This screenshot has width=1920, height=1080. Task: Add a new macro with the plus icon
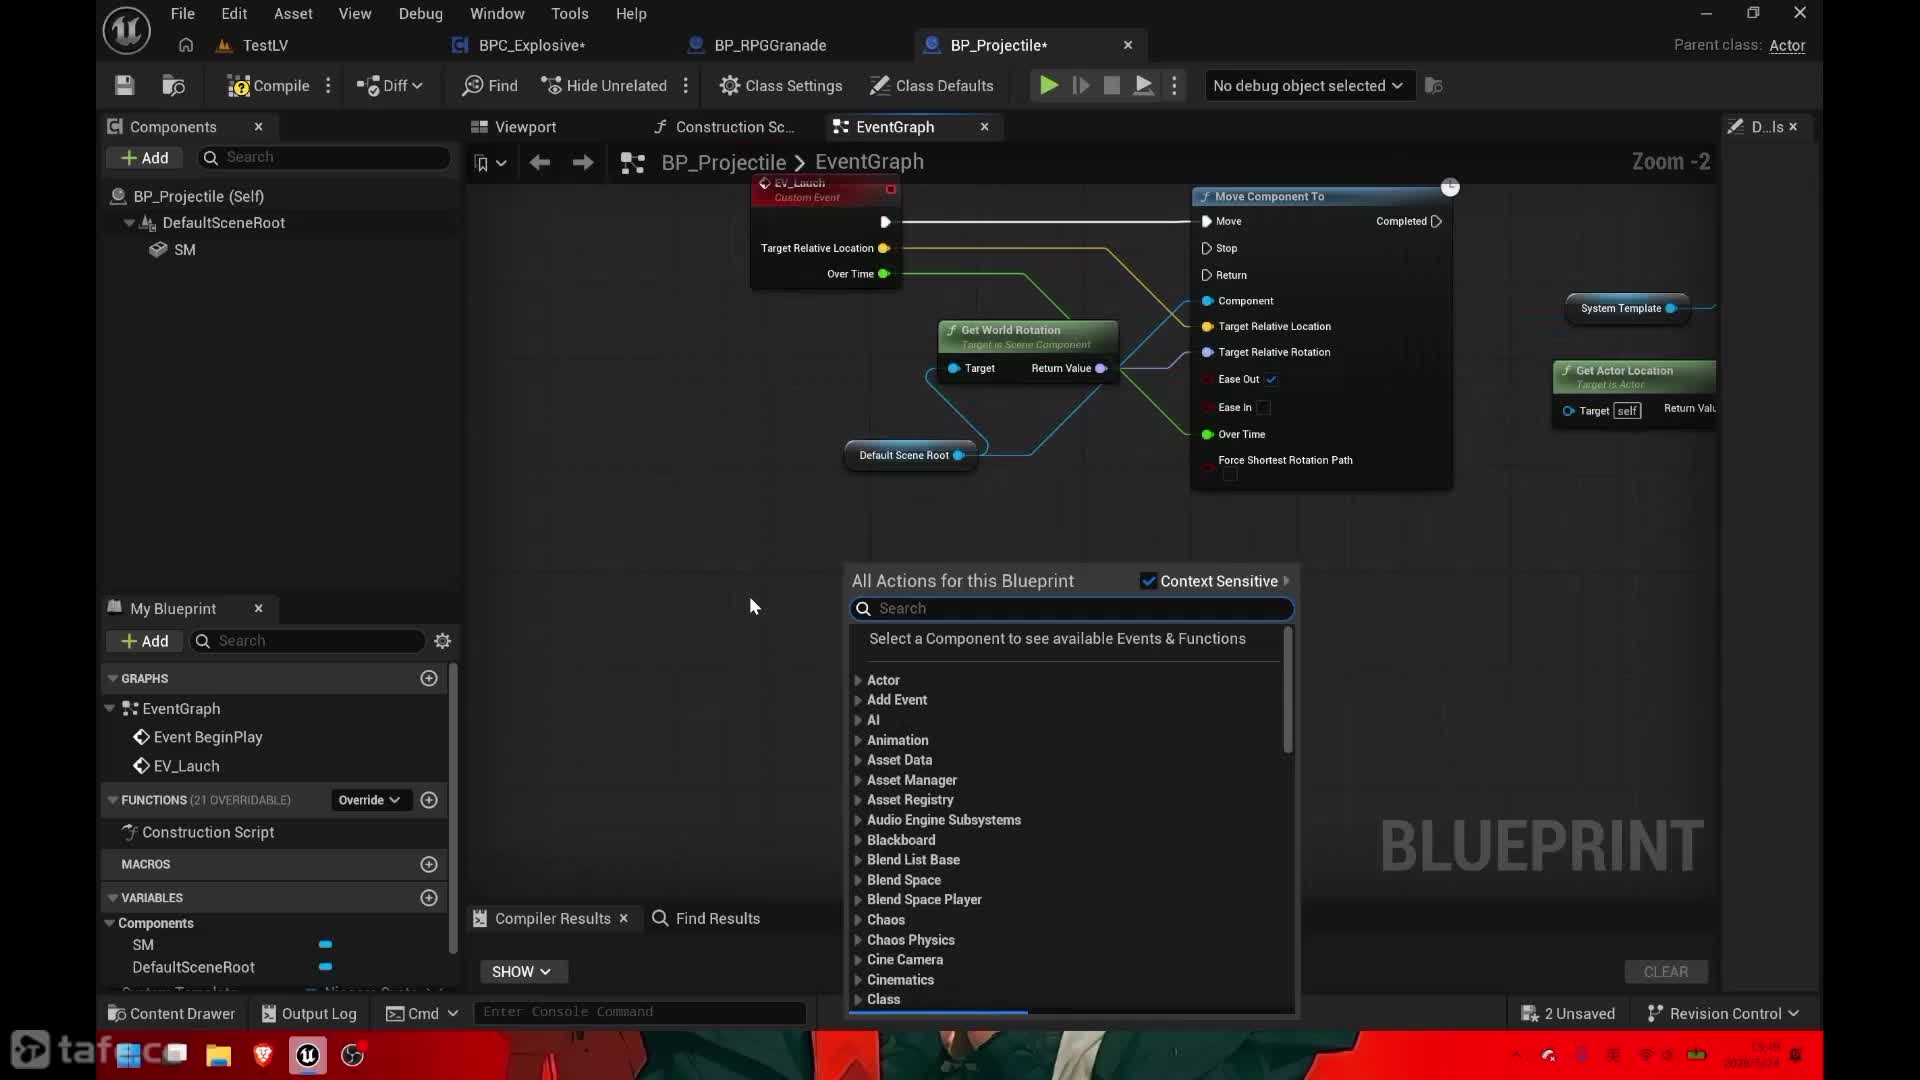(429, 864)
